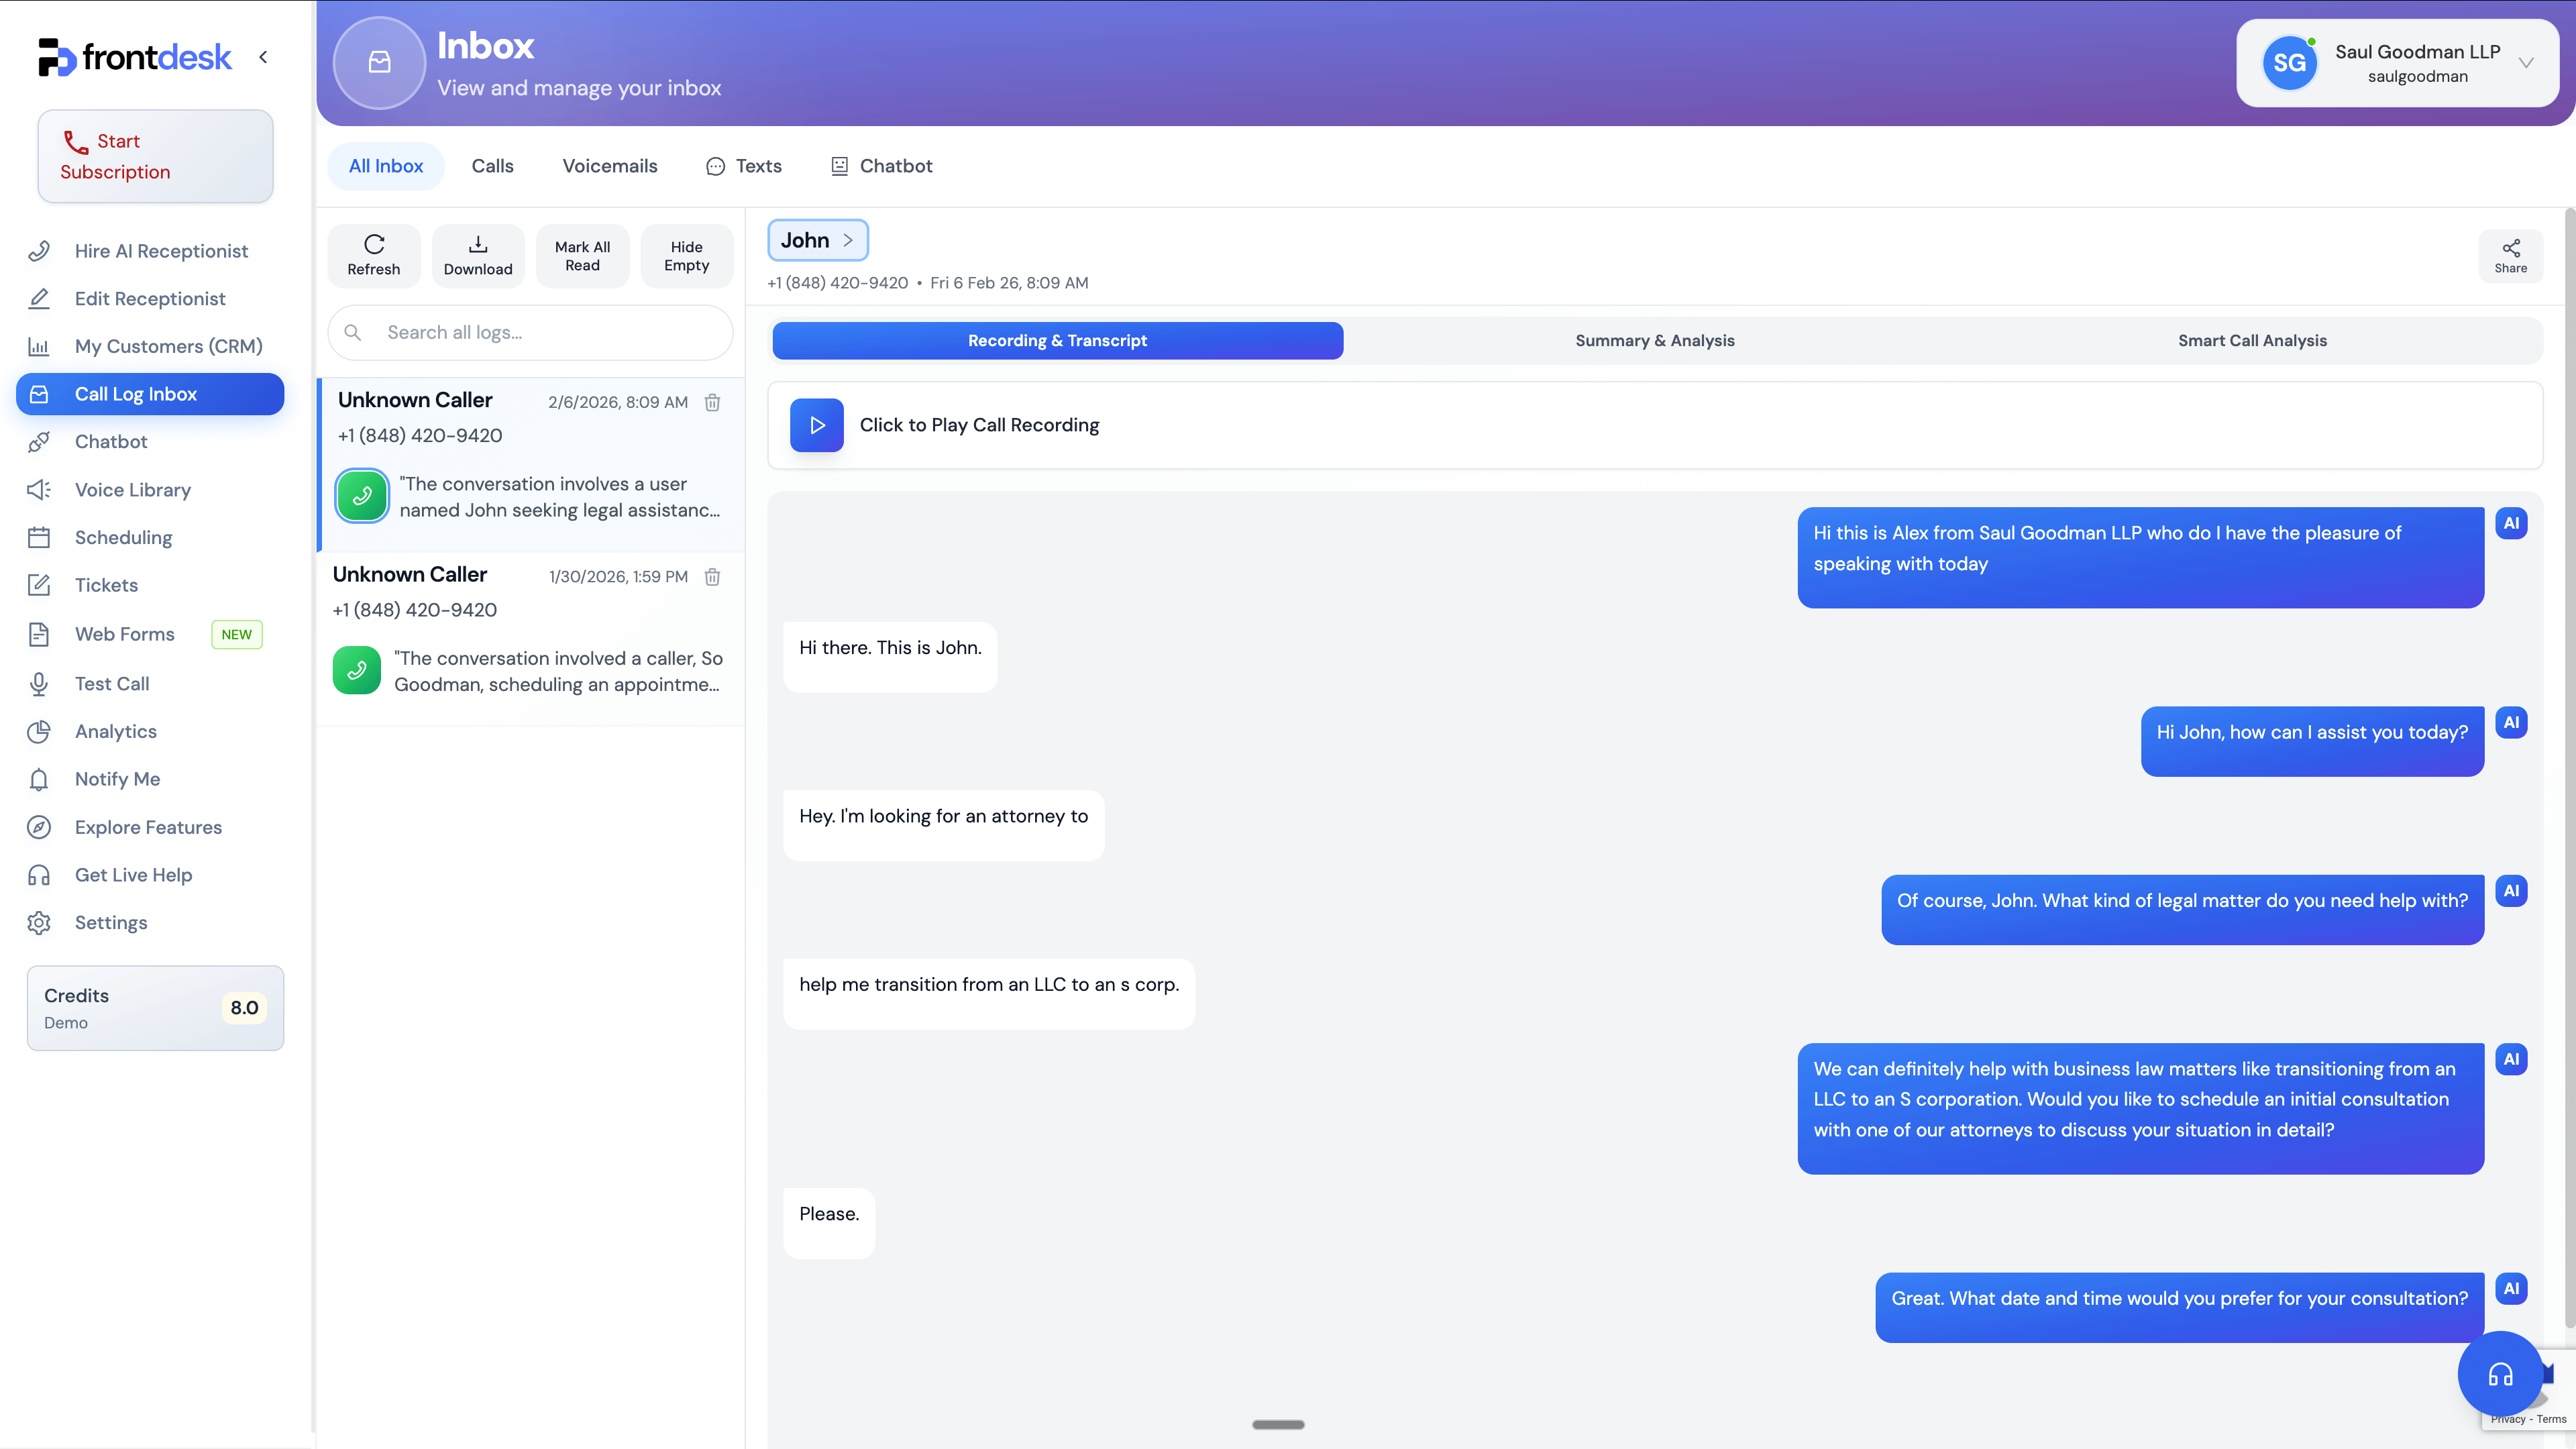Click the Search all logs field

point(530,333)
